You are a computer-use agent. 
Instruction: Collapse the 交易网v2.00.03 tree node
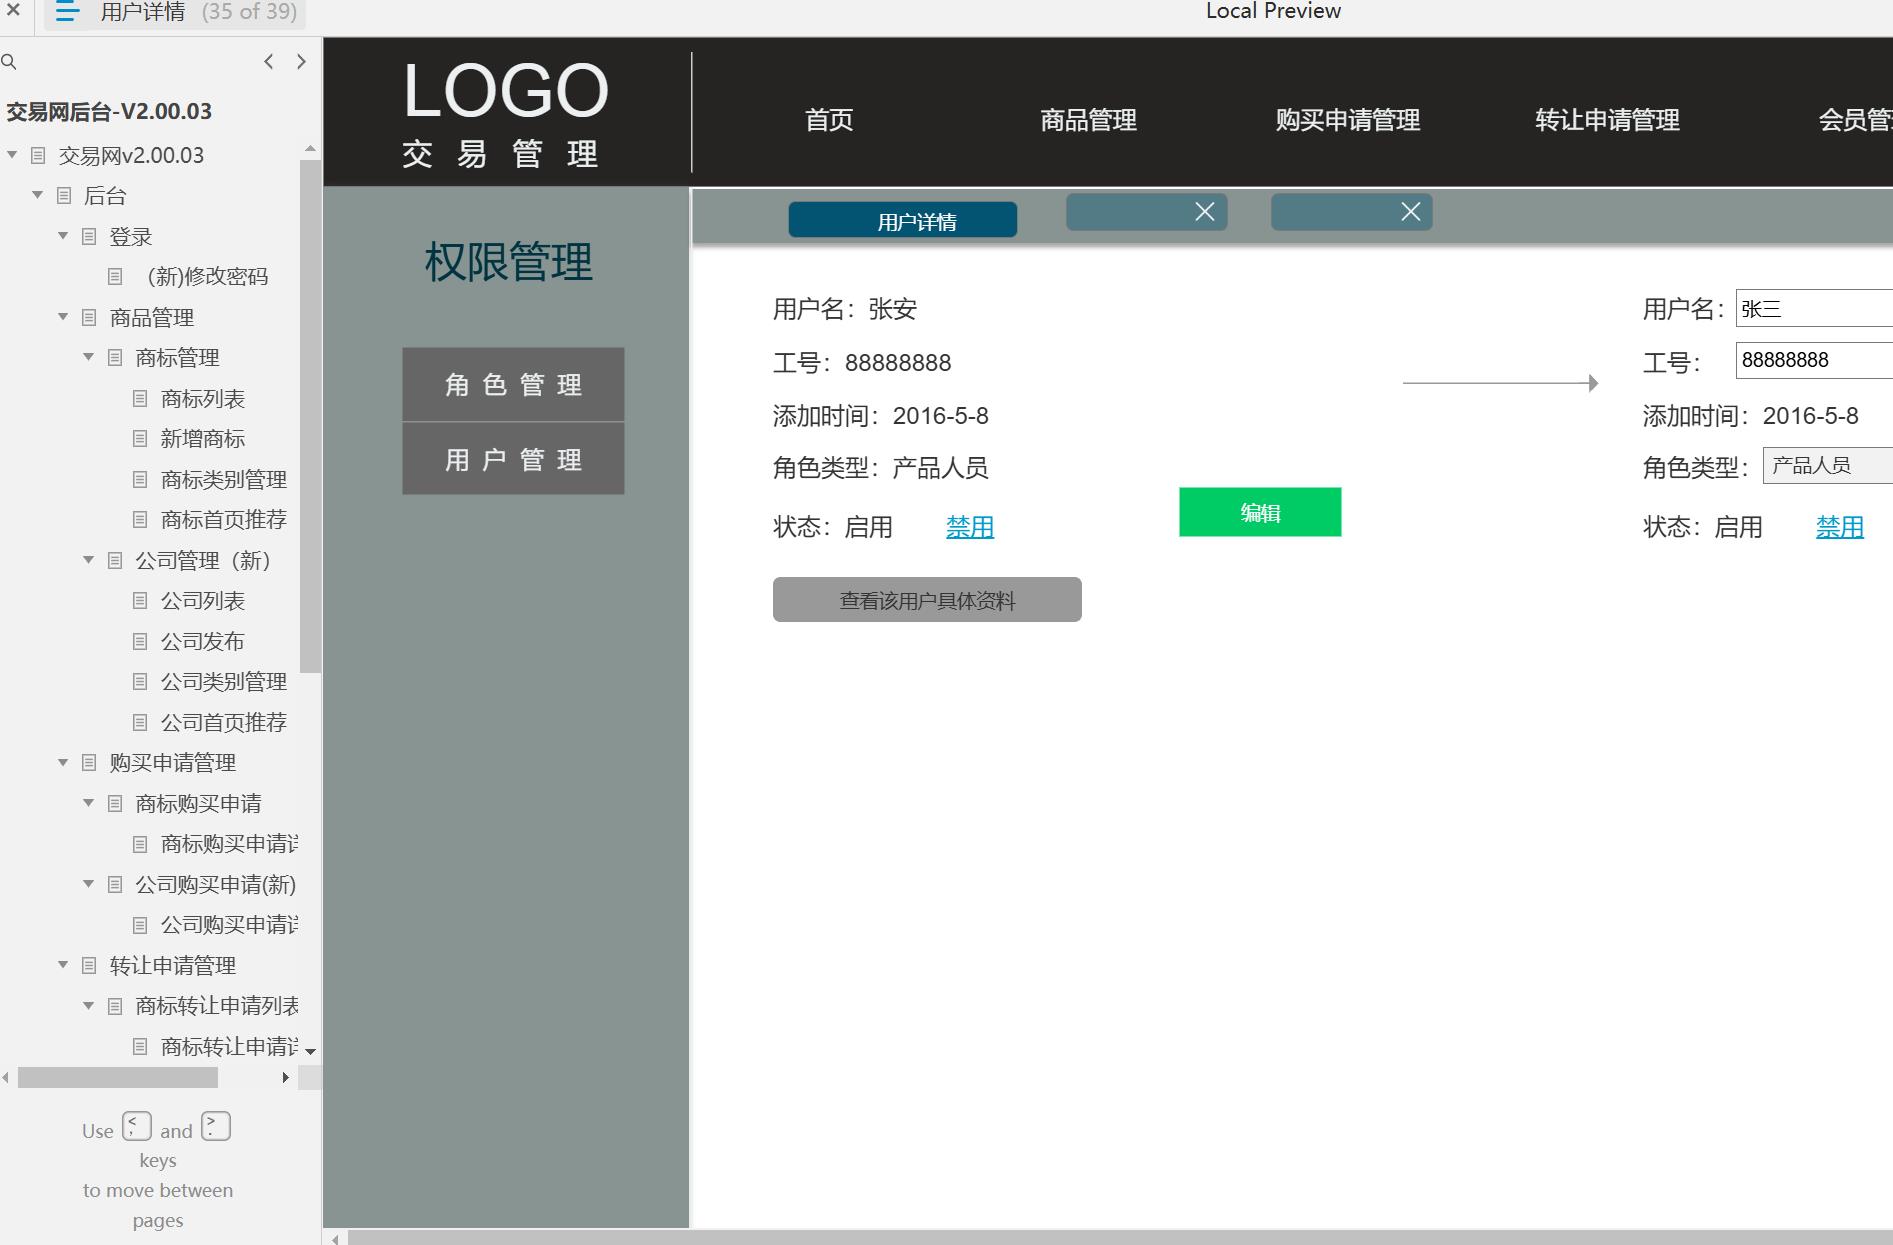[12, 155]
